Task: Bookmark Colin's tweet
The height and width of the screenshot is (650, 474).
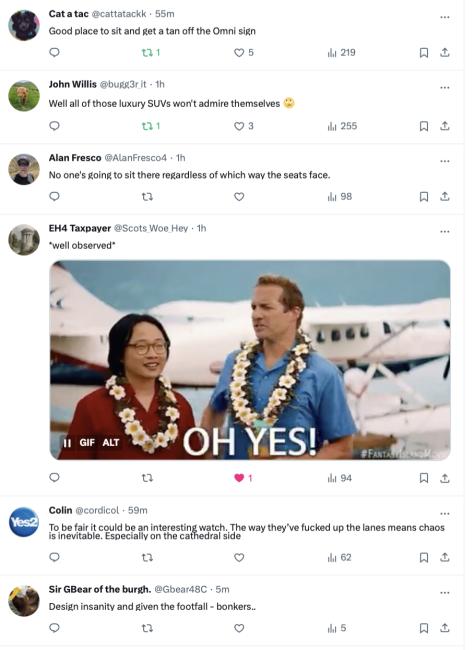Action: [424, 558]
